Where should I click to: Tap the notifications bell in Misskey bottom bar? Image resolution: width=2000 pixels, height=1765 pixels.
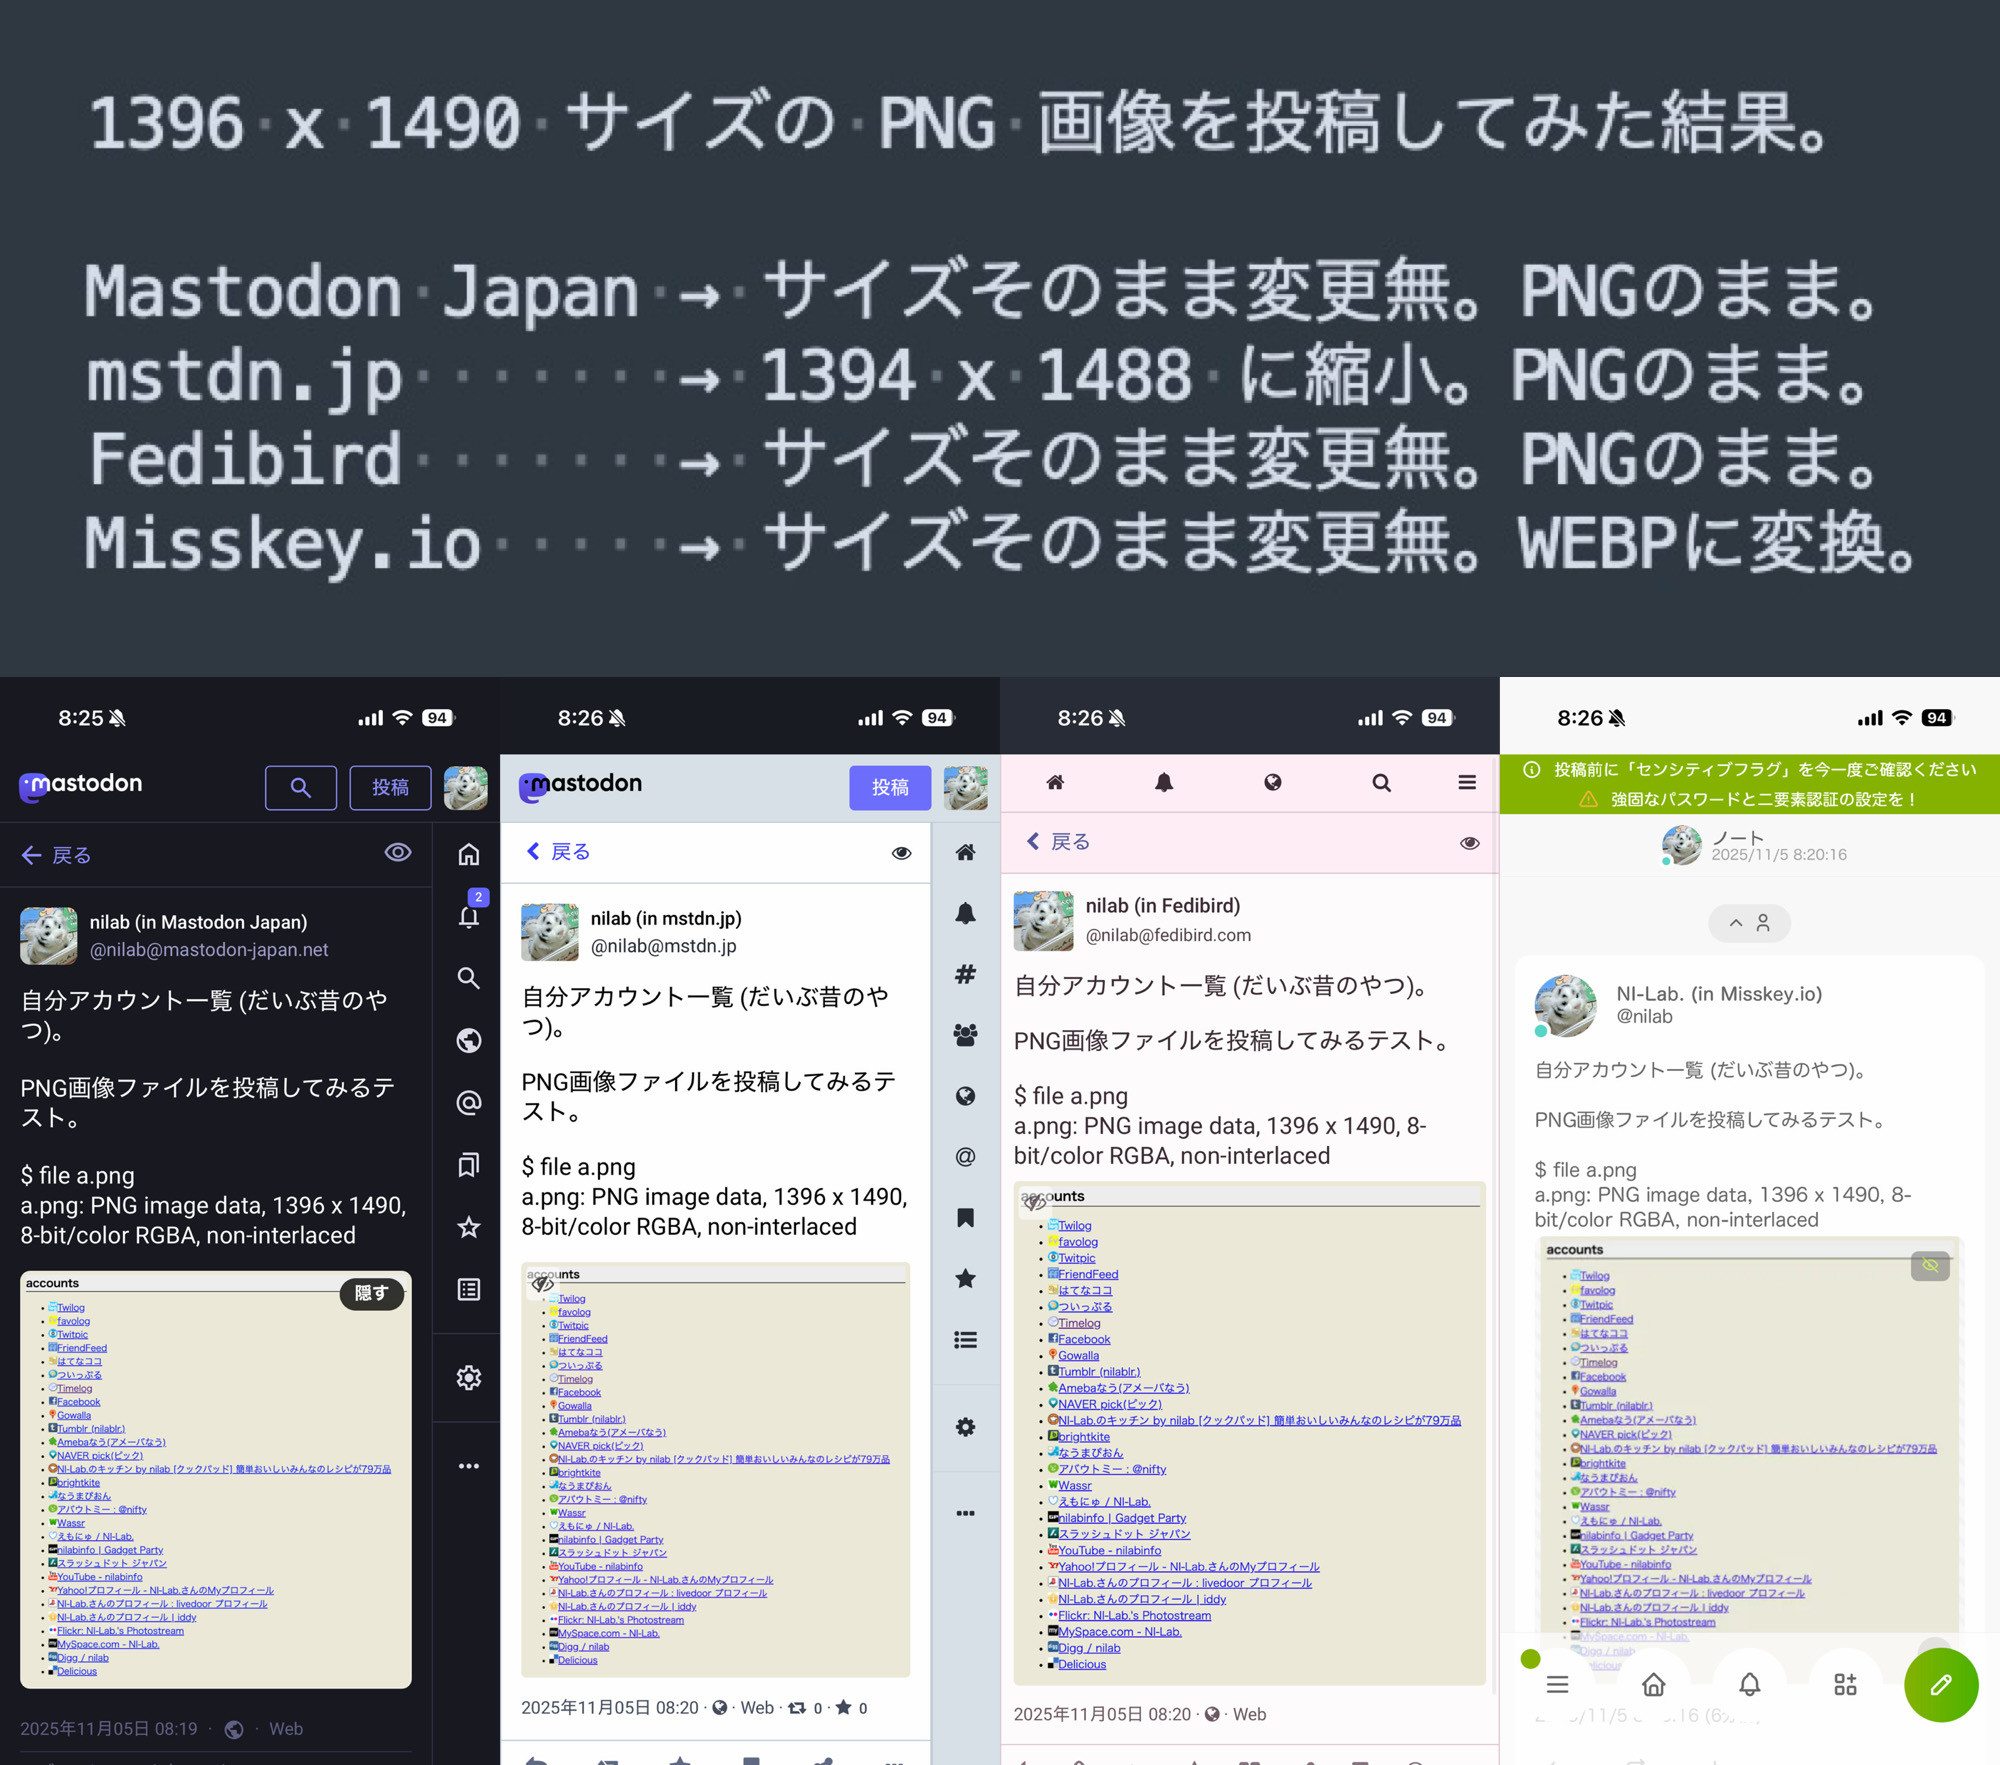click(x=1749, y=1685)
